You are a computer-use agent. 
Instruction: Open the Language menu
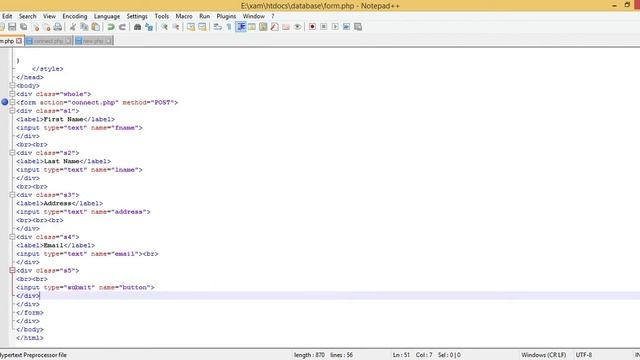(x=107, y=16)
